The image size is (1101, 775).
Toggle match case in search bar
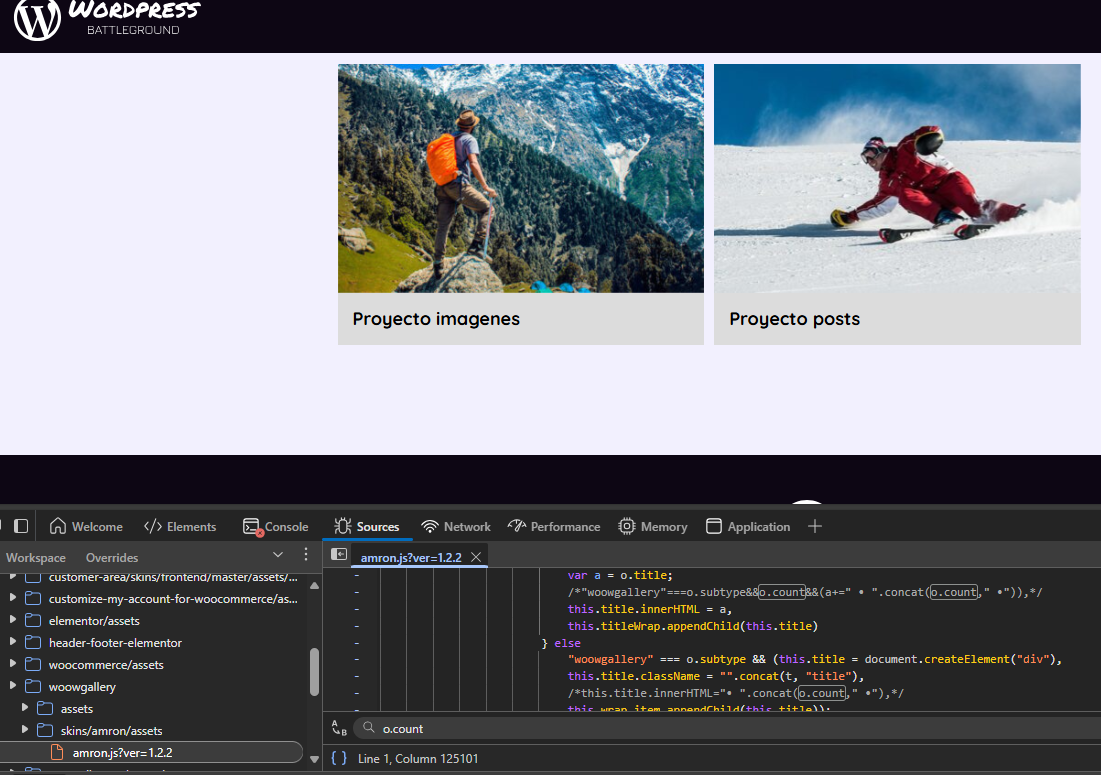pyautogui.click(x=340, y=729)
